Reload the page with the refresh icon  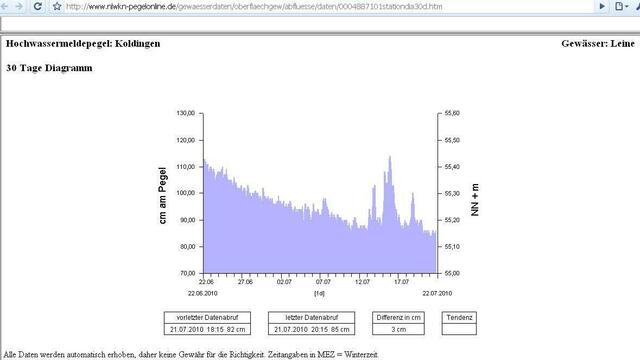point(38,6)
